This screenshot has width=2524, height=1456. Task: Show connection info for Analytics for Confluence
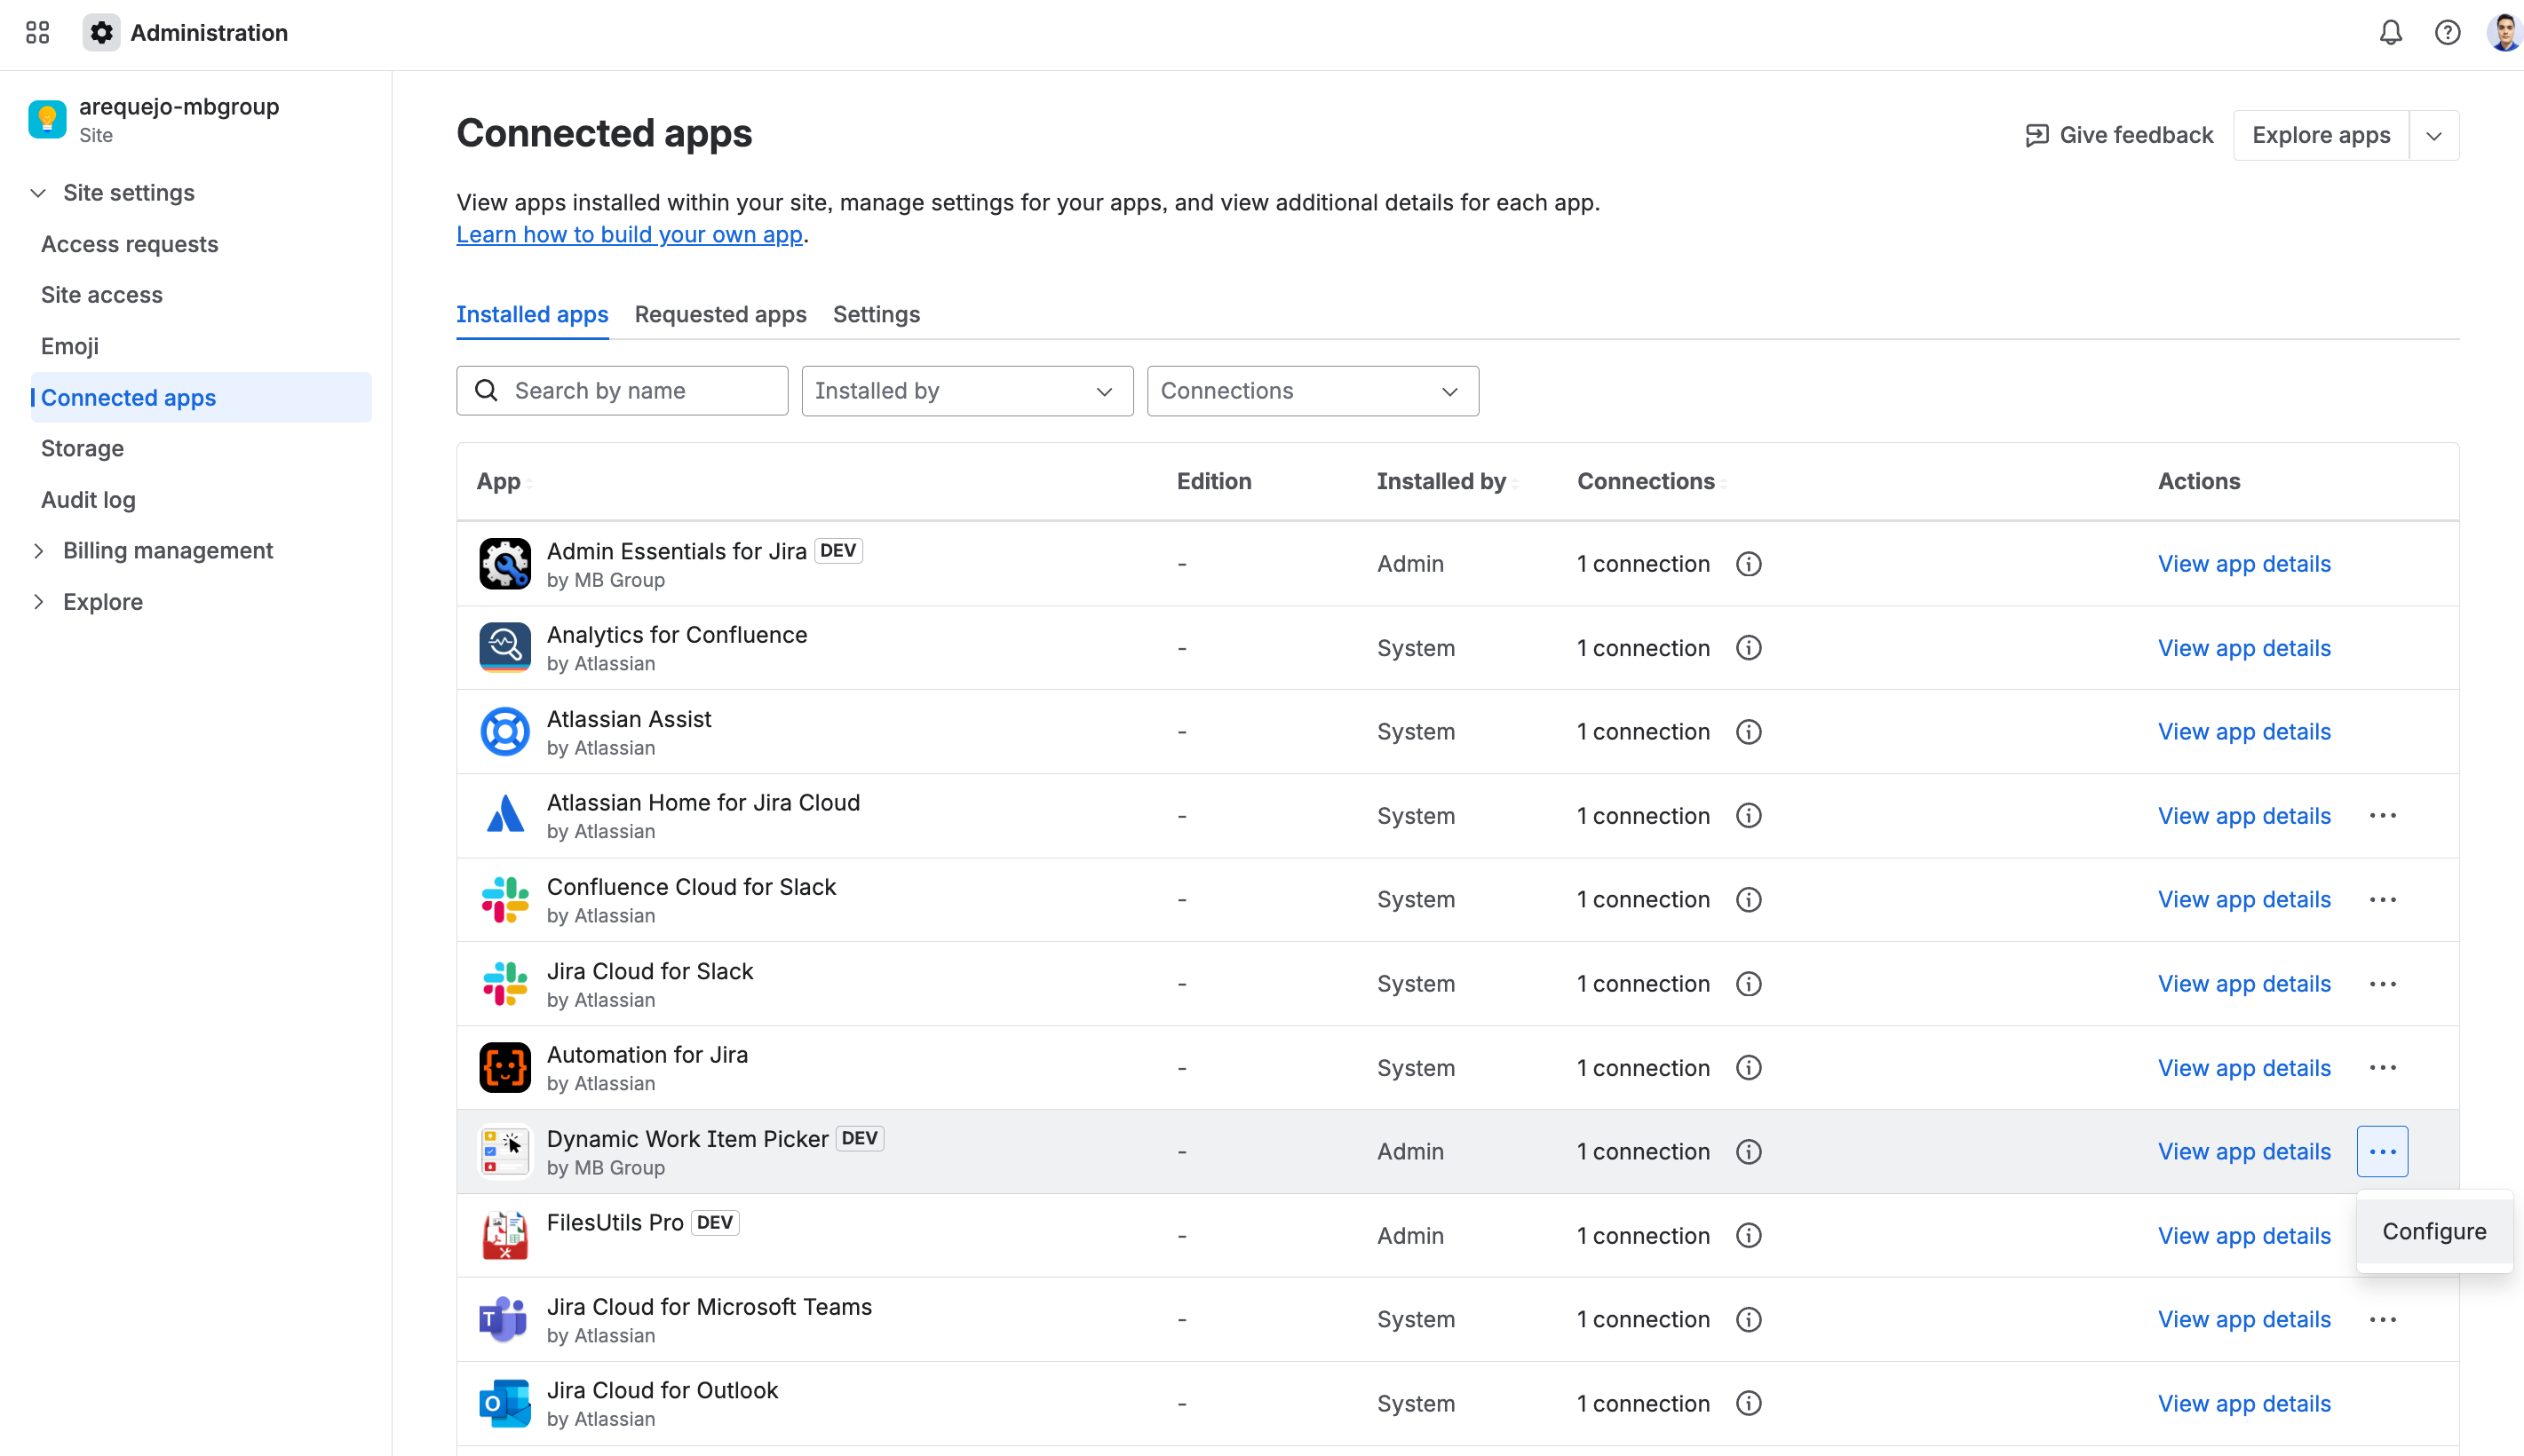coord(1748,648)
